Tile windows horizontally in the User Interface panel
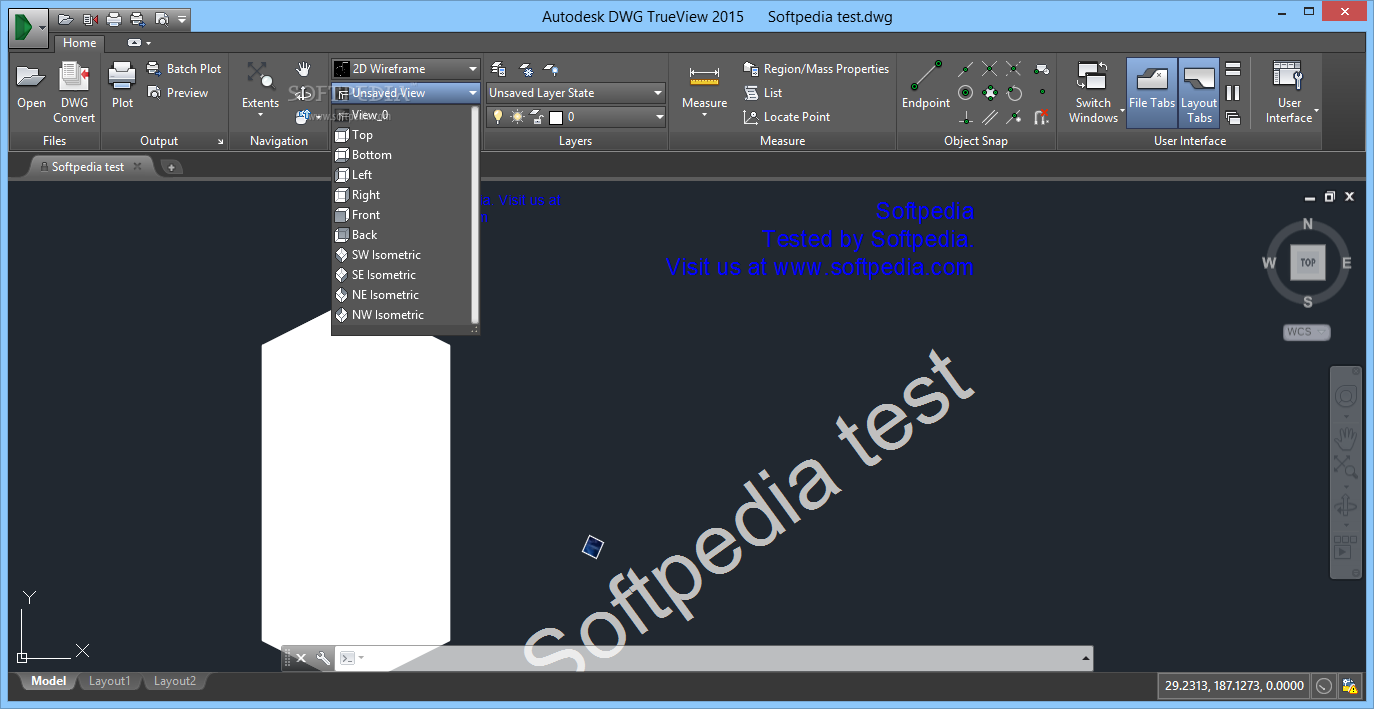The image size is (1374, 709). (1233, 69)
